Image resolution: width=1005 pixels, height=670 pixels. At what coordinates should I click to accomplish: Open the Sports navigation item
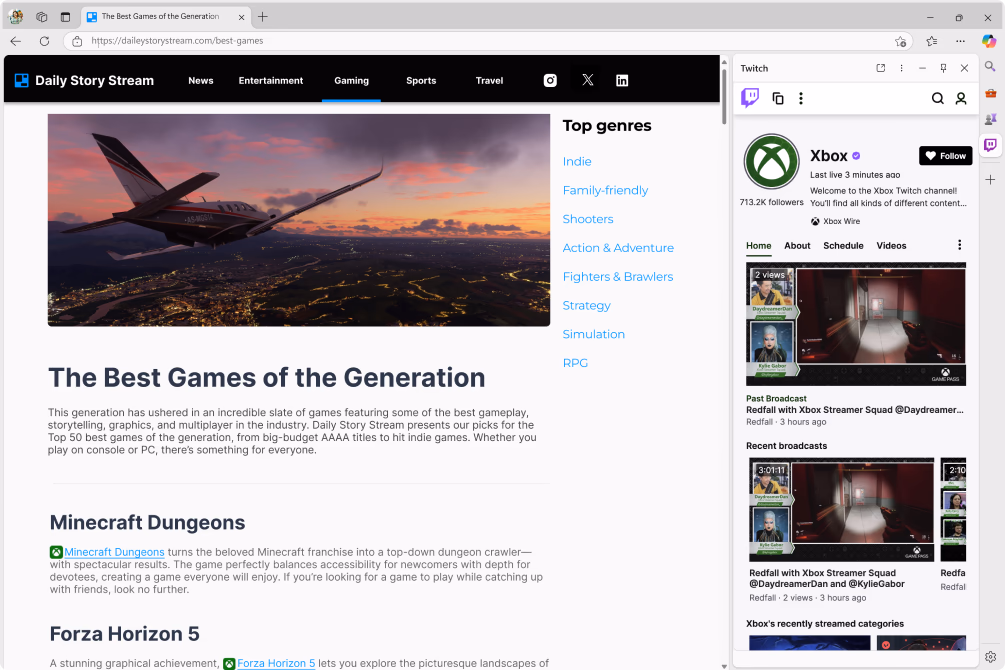421,80
